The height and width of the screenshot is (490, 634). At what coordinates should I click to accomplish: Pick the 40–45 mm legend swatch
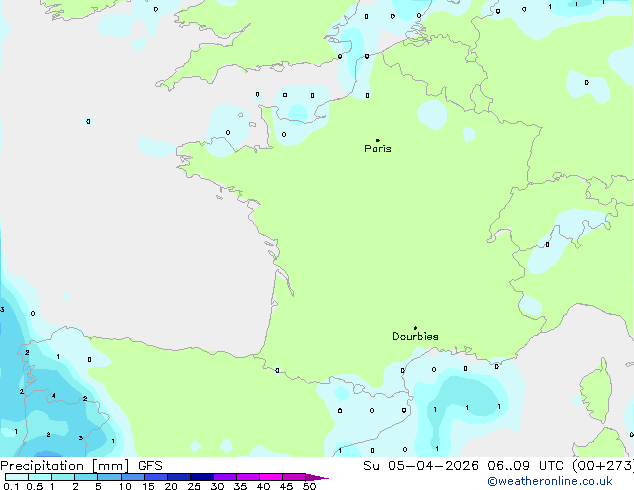(x=271, y=477)
